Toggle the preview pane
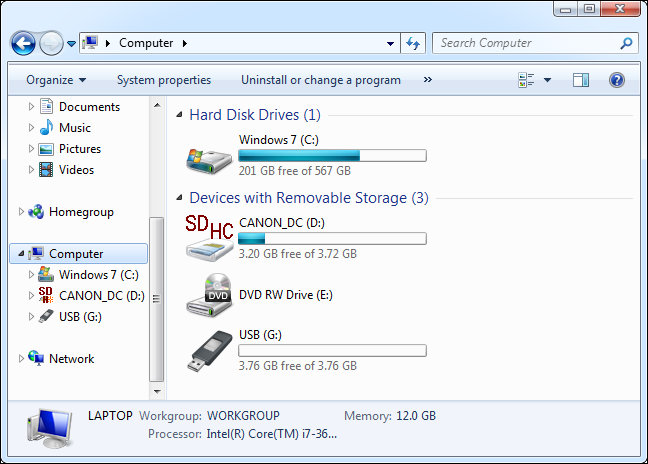 click(x=581, y=80)
